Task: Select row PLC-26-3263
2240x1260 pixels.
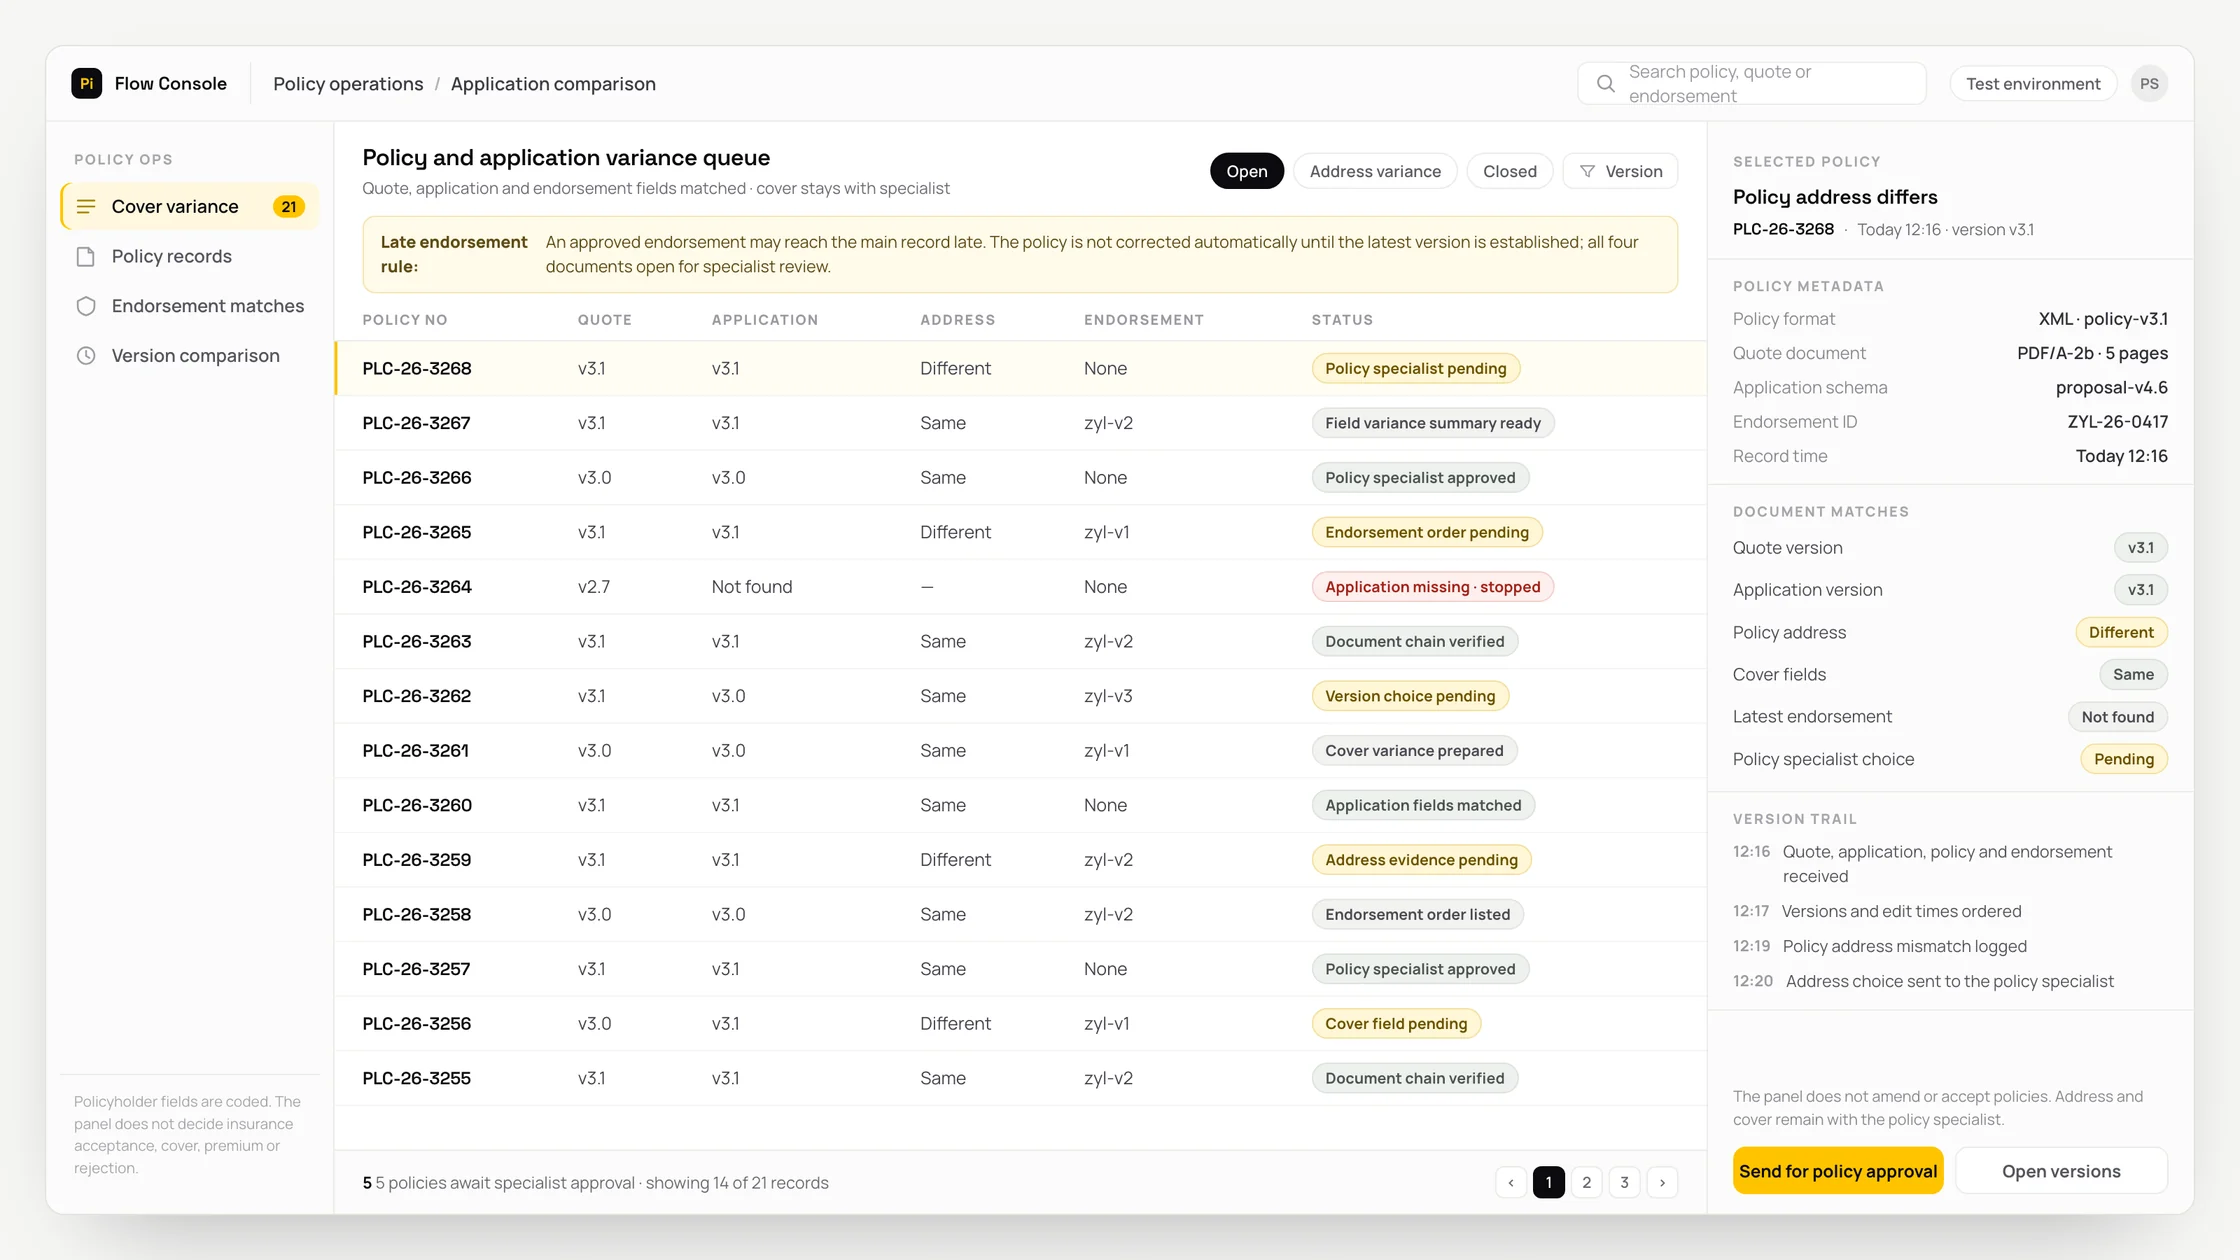Action: point(1020,642)
